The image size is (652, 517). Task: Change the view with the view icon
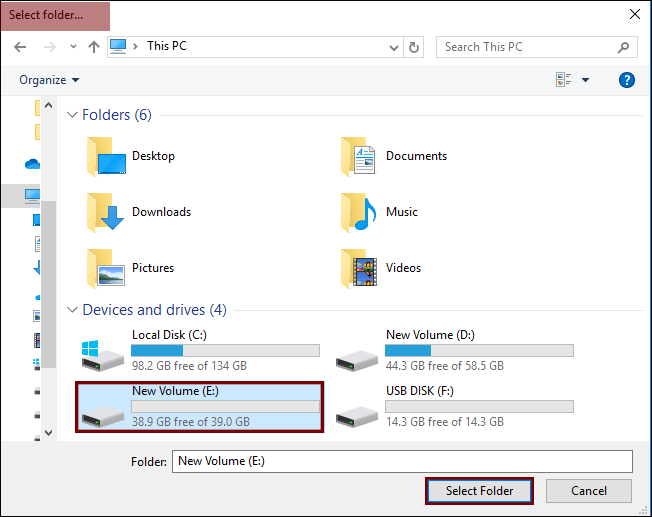click(563, 79)
